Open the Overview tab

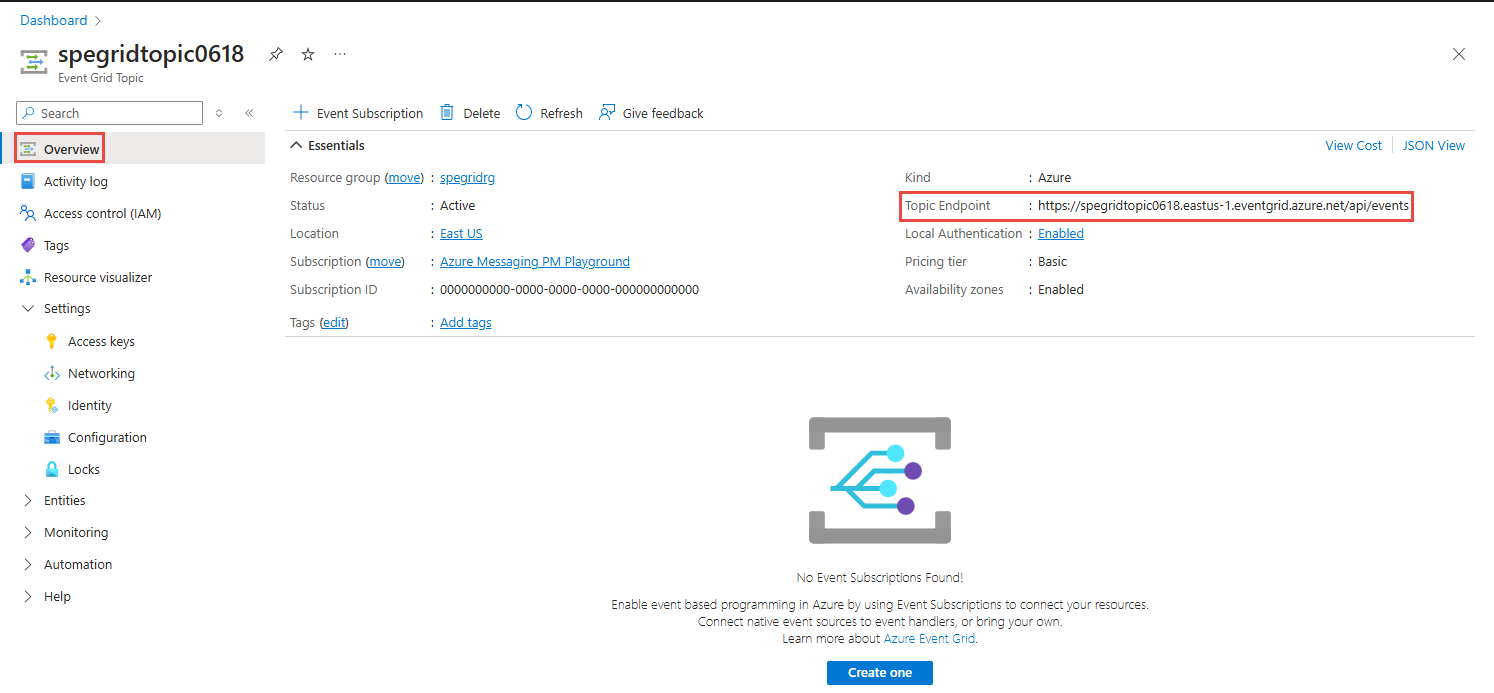tap(70, 148)
